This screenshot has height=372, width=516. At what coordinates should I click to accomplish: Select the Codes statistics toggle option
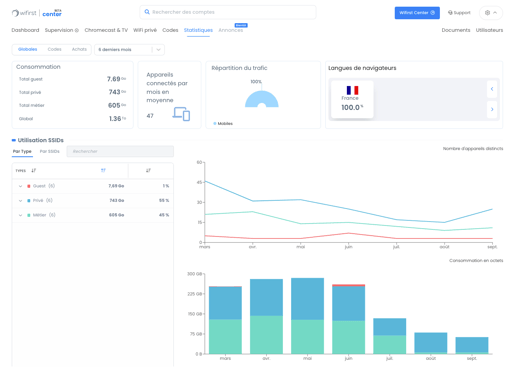54,49
